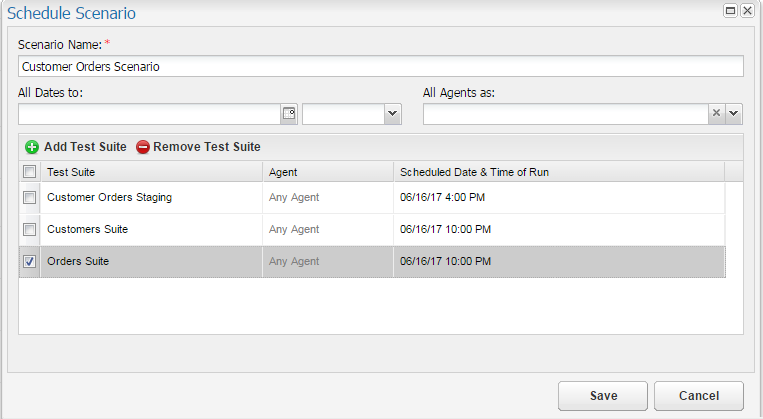This screenshot has width=763, height=419.
Task: Maximize the Schedule Scenario dialog
Action: tap(730, 11)
